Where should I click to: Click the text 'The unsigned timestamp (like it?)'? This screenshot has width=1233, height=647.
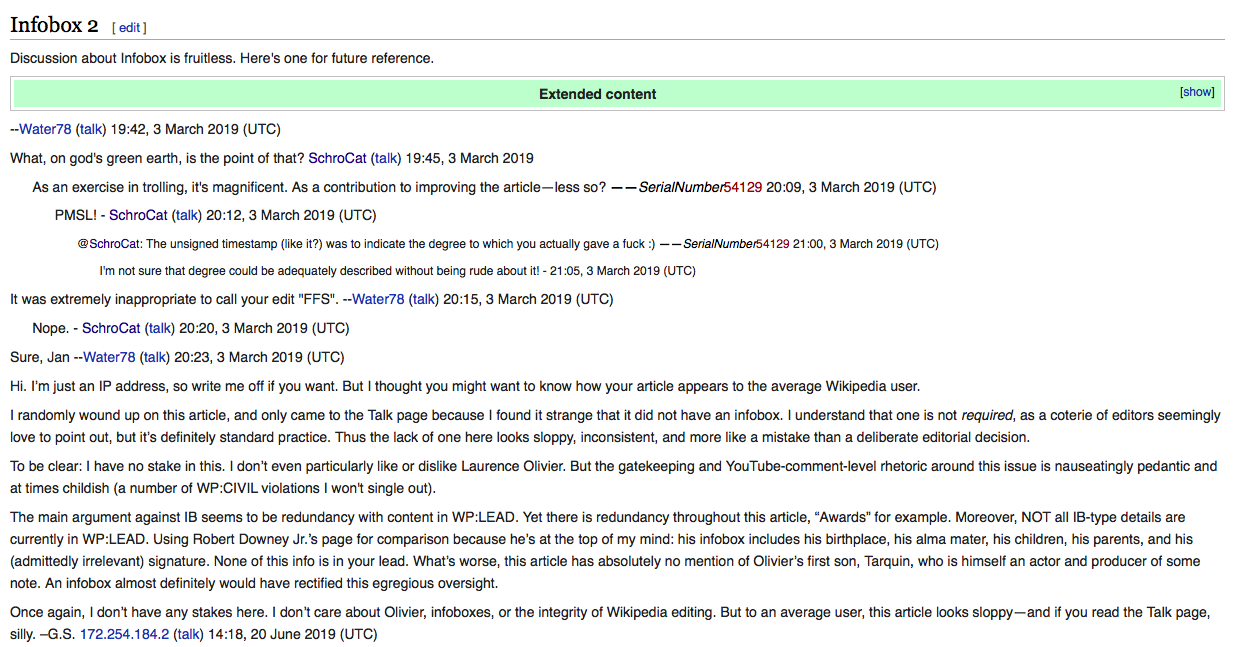(240, 243)
